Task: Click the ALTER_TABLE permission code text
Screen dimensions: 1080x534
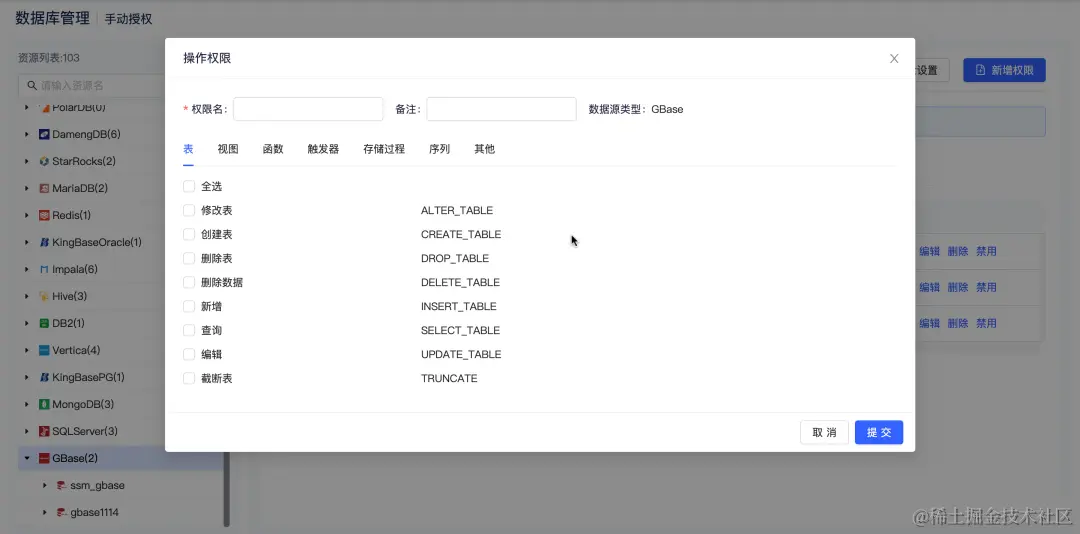Action: tap(457, 210)
